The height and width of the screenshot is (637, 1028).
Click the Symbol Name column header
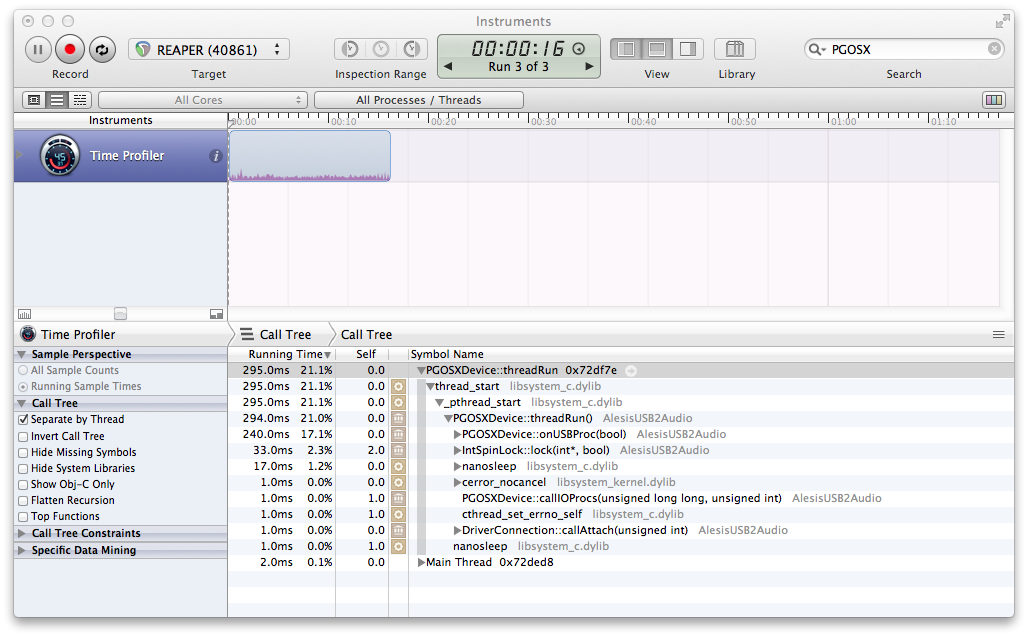[447, 354]
